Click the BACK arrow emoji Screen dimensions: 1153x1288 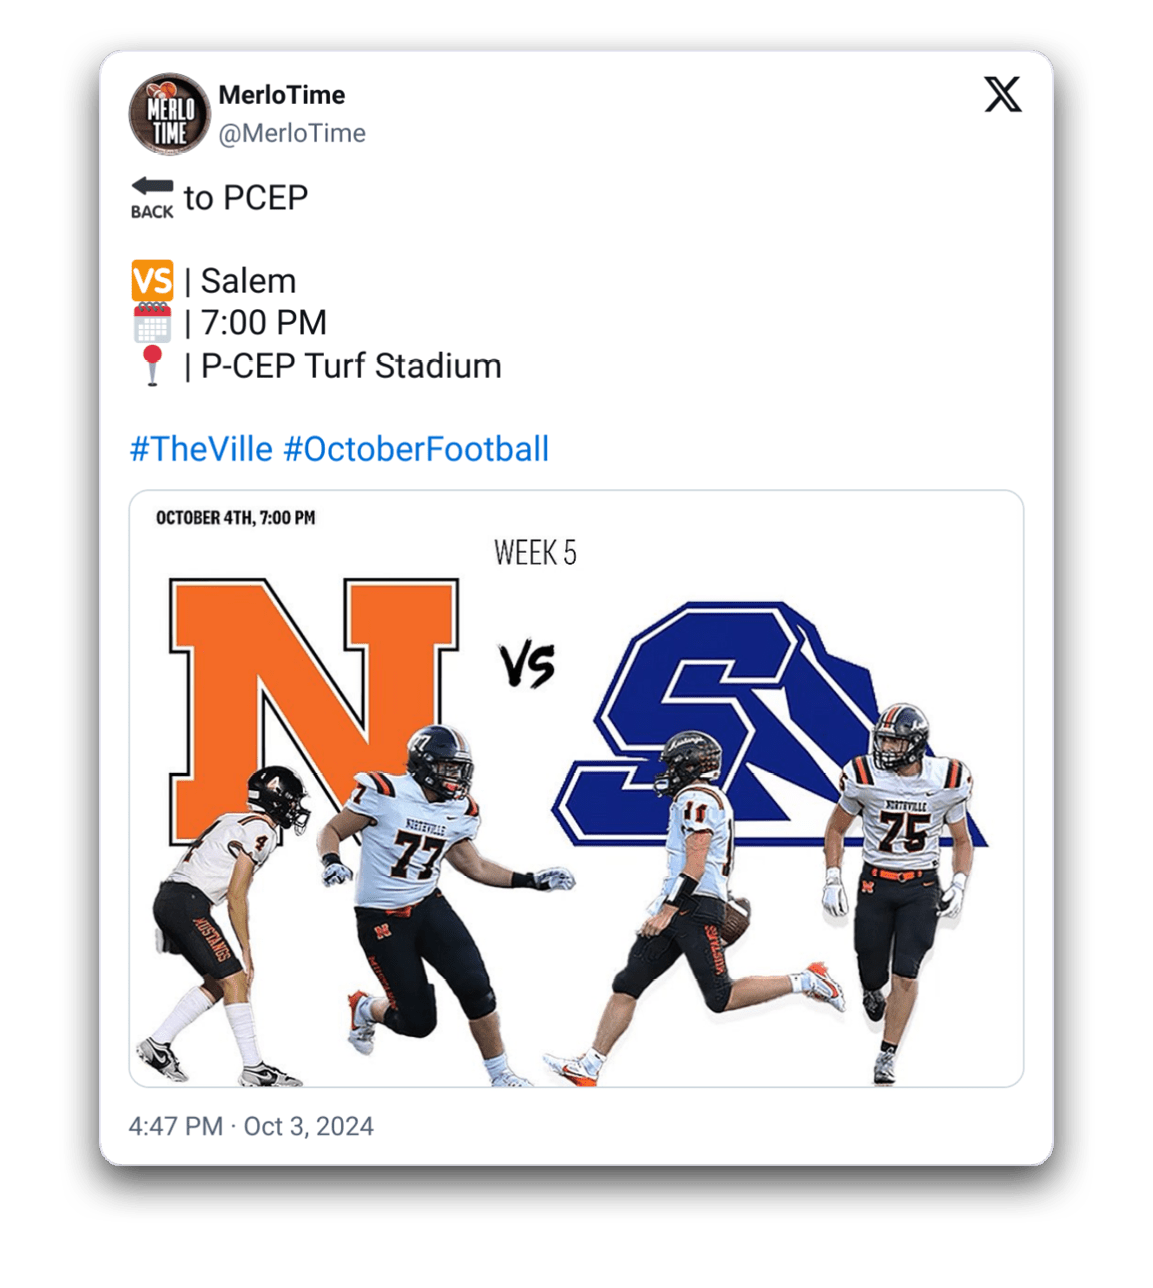point(152,197)
